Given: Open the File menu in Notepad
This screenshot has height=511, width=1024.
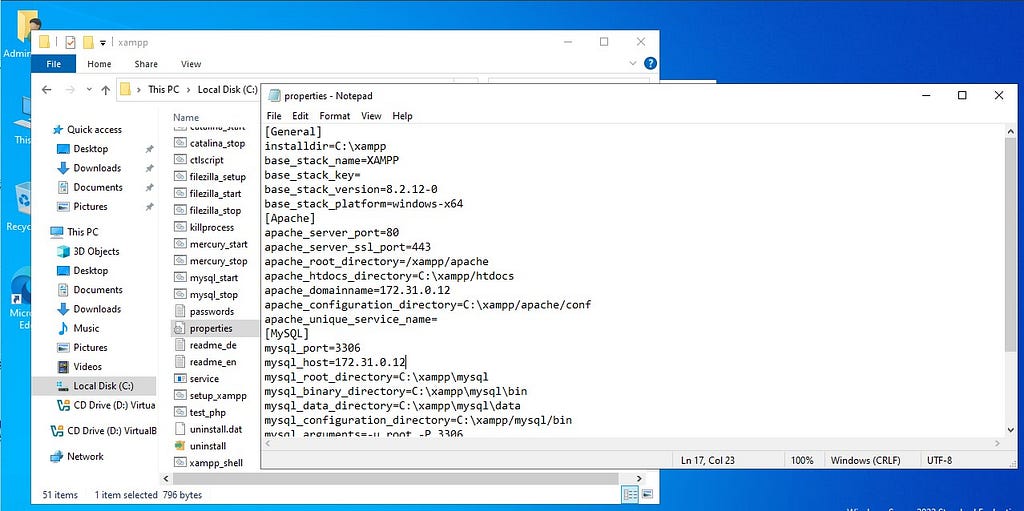Looking at the screenshot, I should (274, 116).
